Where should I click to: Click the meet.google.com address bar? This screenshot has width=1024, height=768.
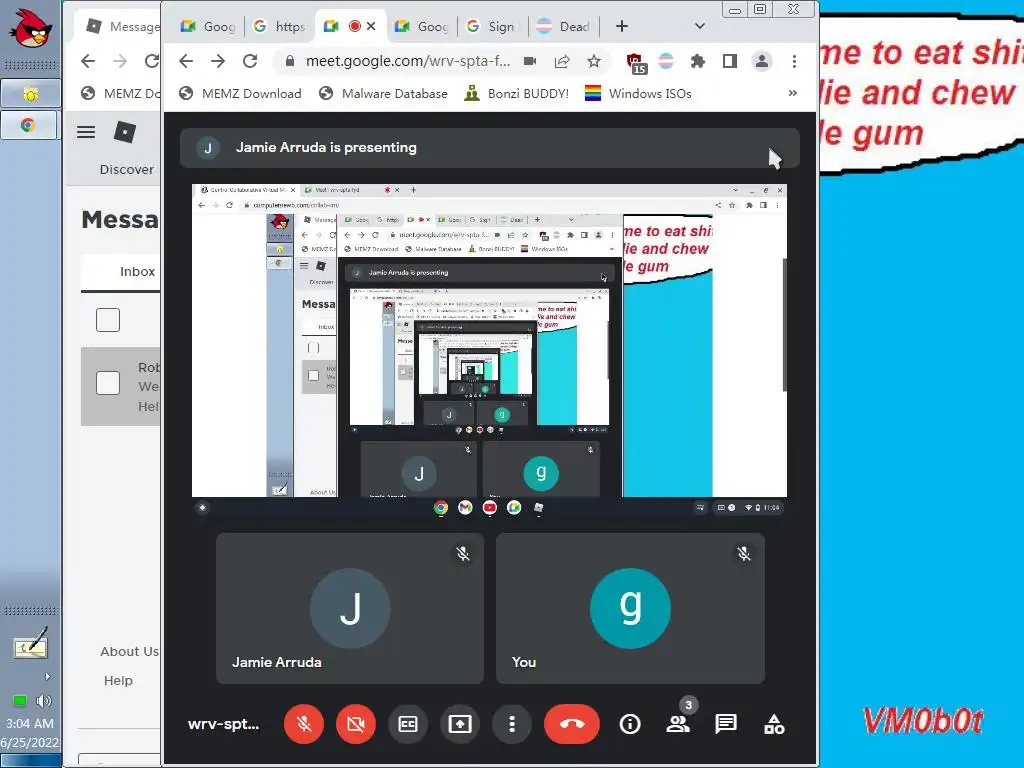(x=408, y=61)
